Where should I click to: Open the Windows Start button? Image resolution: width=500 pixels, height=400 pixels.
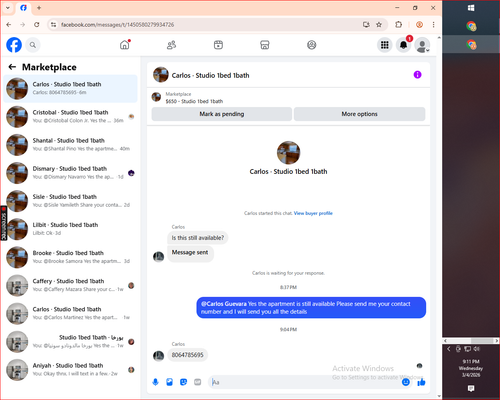471,8
